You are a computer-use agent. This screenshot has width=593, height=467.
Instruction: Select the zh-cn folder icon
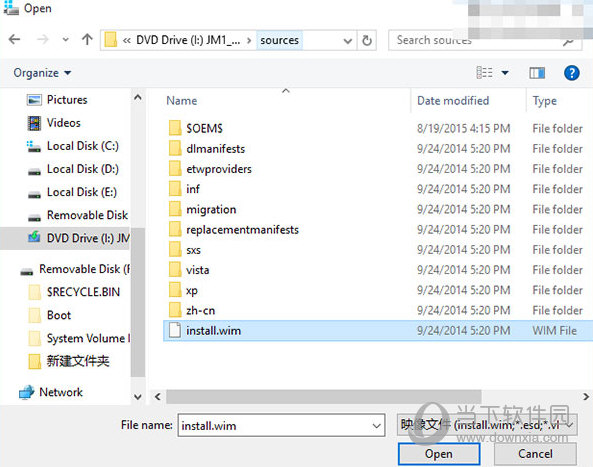[x=175, y=310]
